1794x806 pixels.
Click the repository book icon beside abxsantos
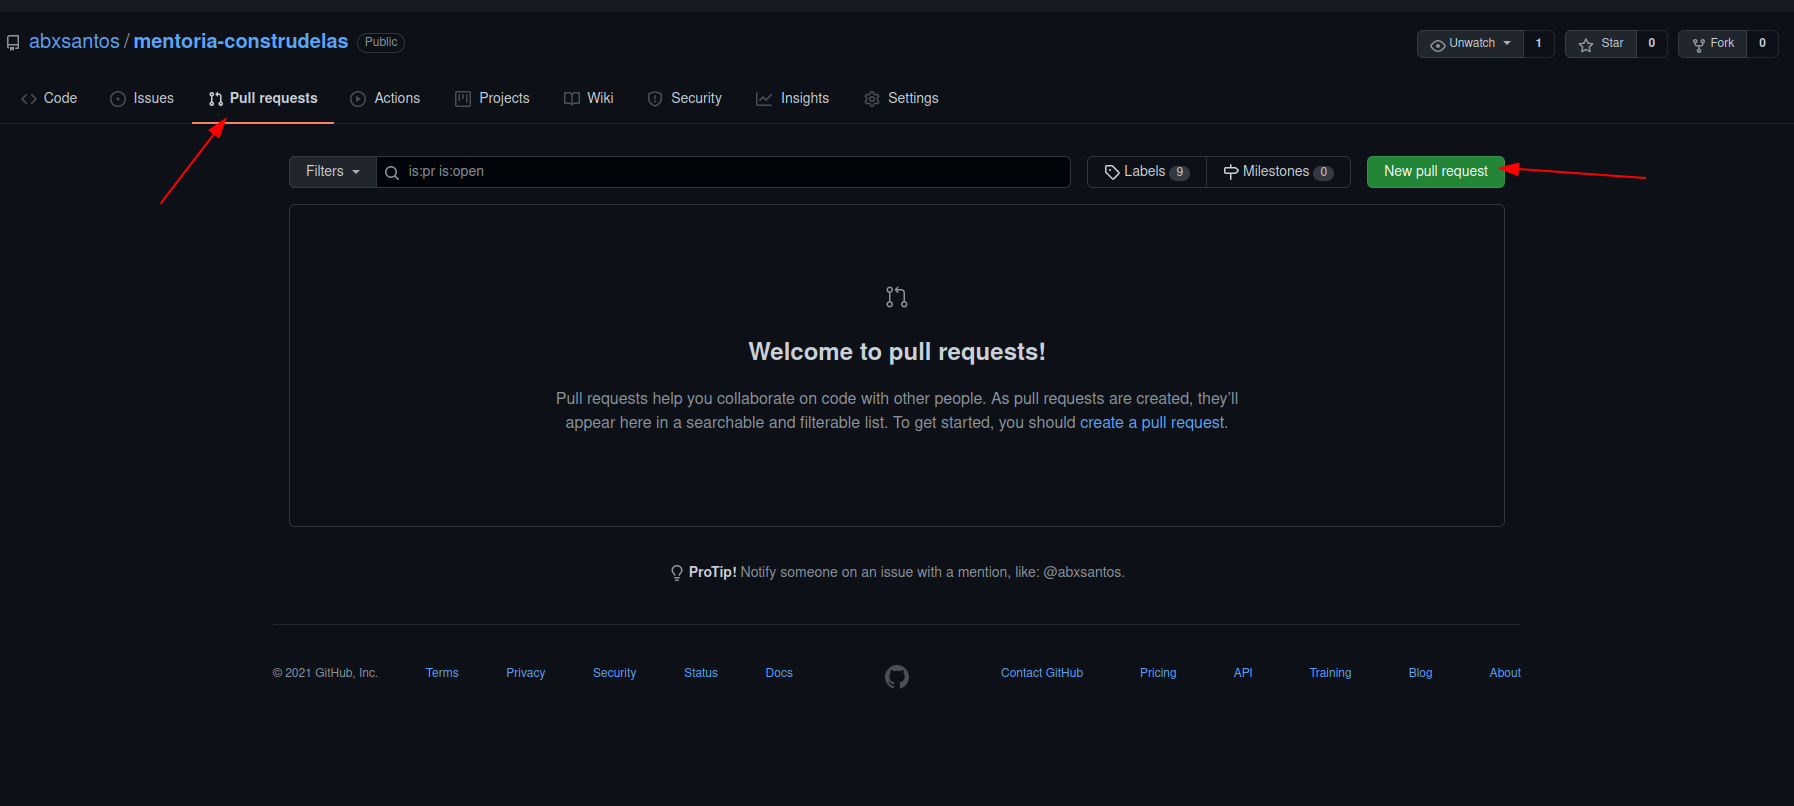(13, 43)
